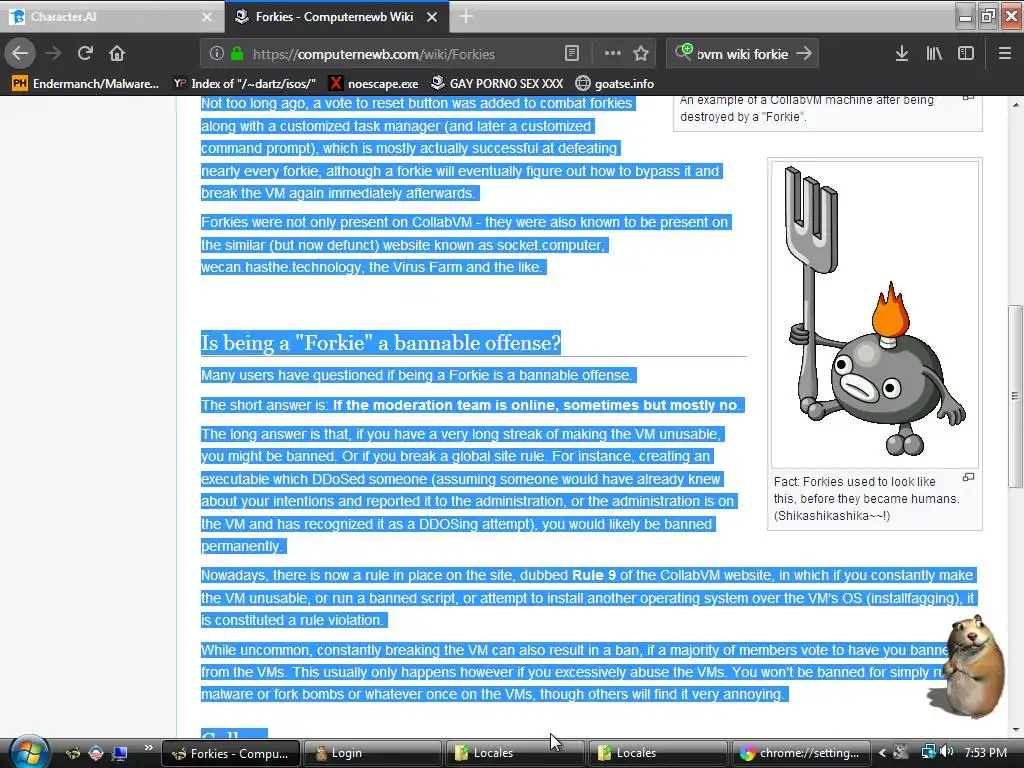Expand the quick launch overflow chevron
This screenshot has height=768, width=1024.
click(x=148, y=748)
